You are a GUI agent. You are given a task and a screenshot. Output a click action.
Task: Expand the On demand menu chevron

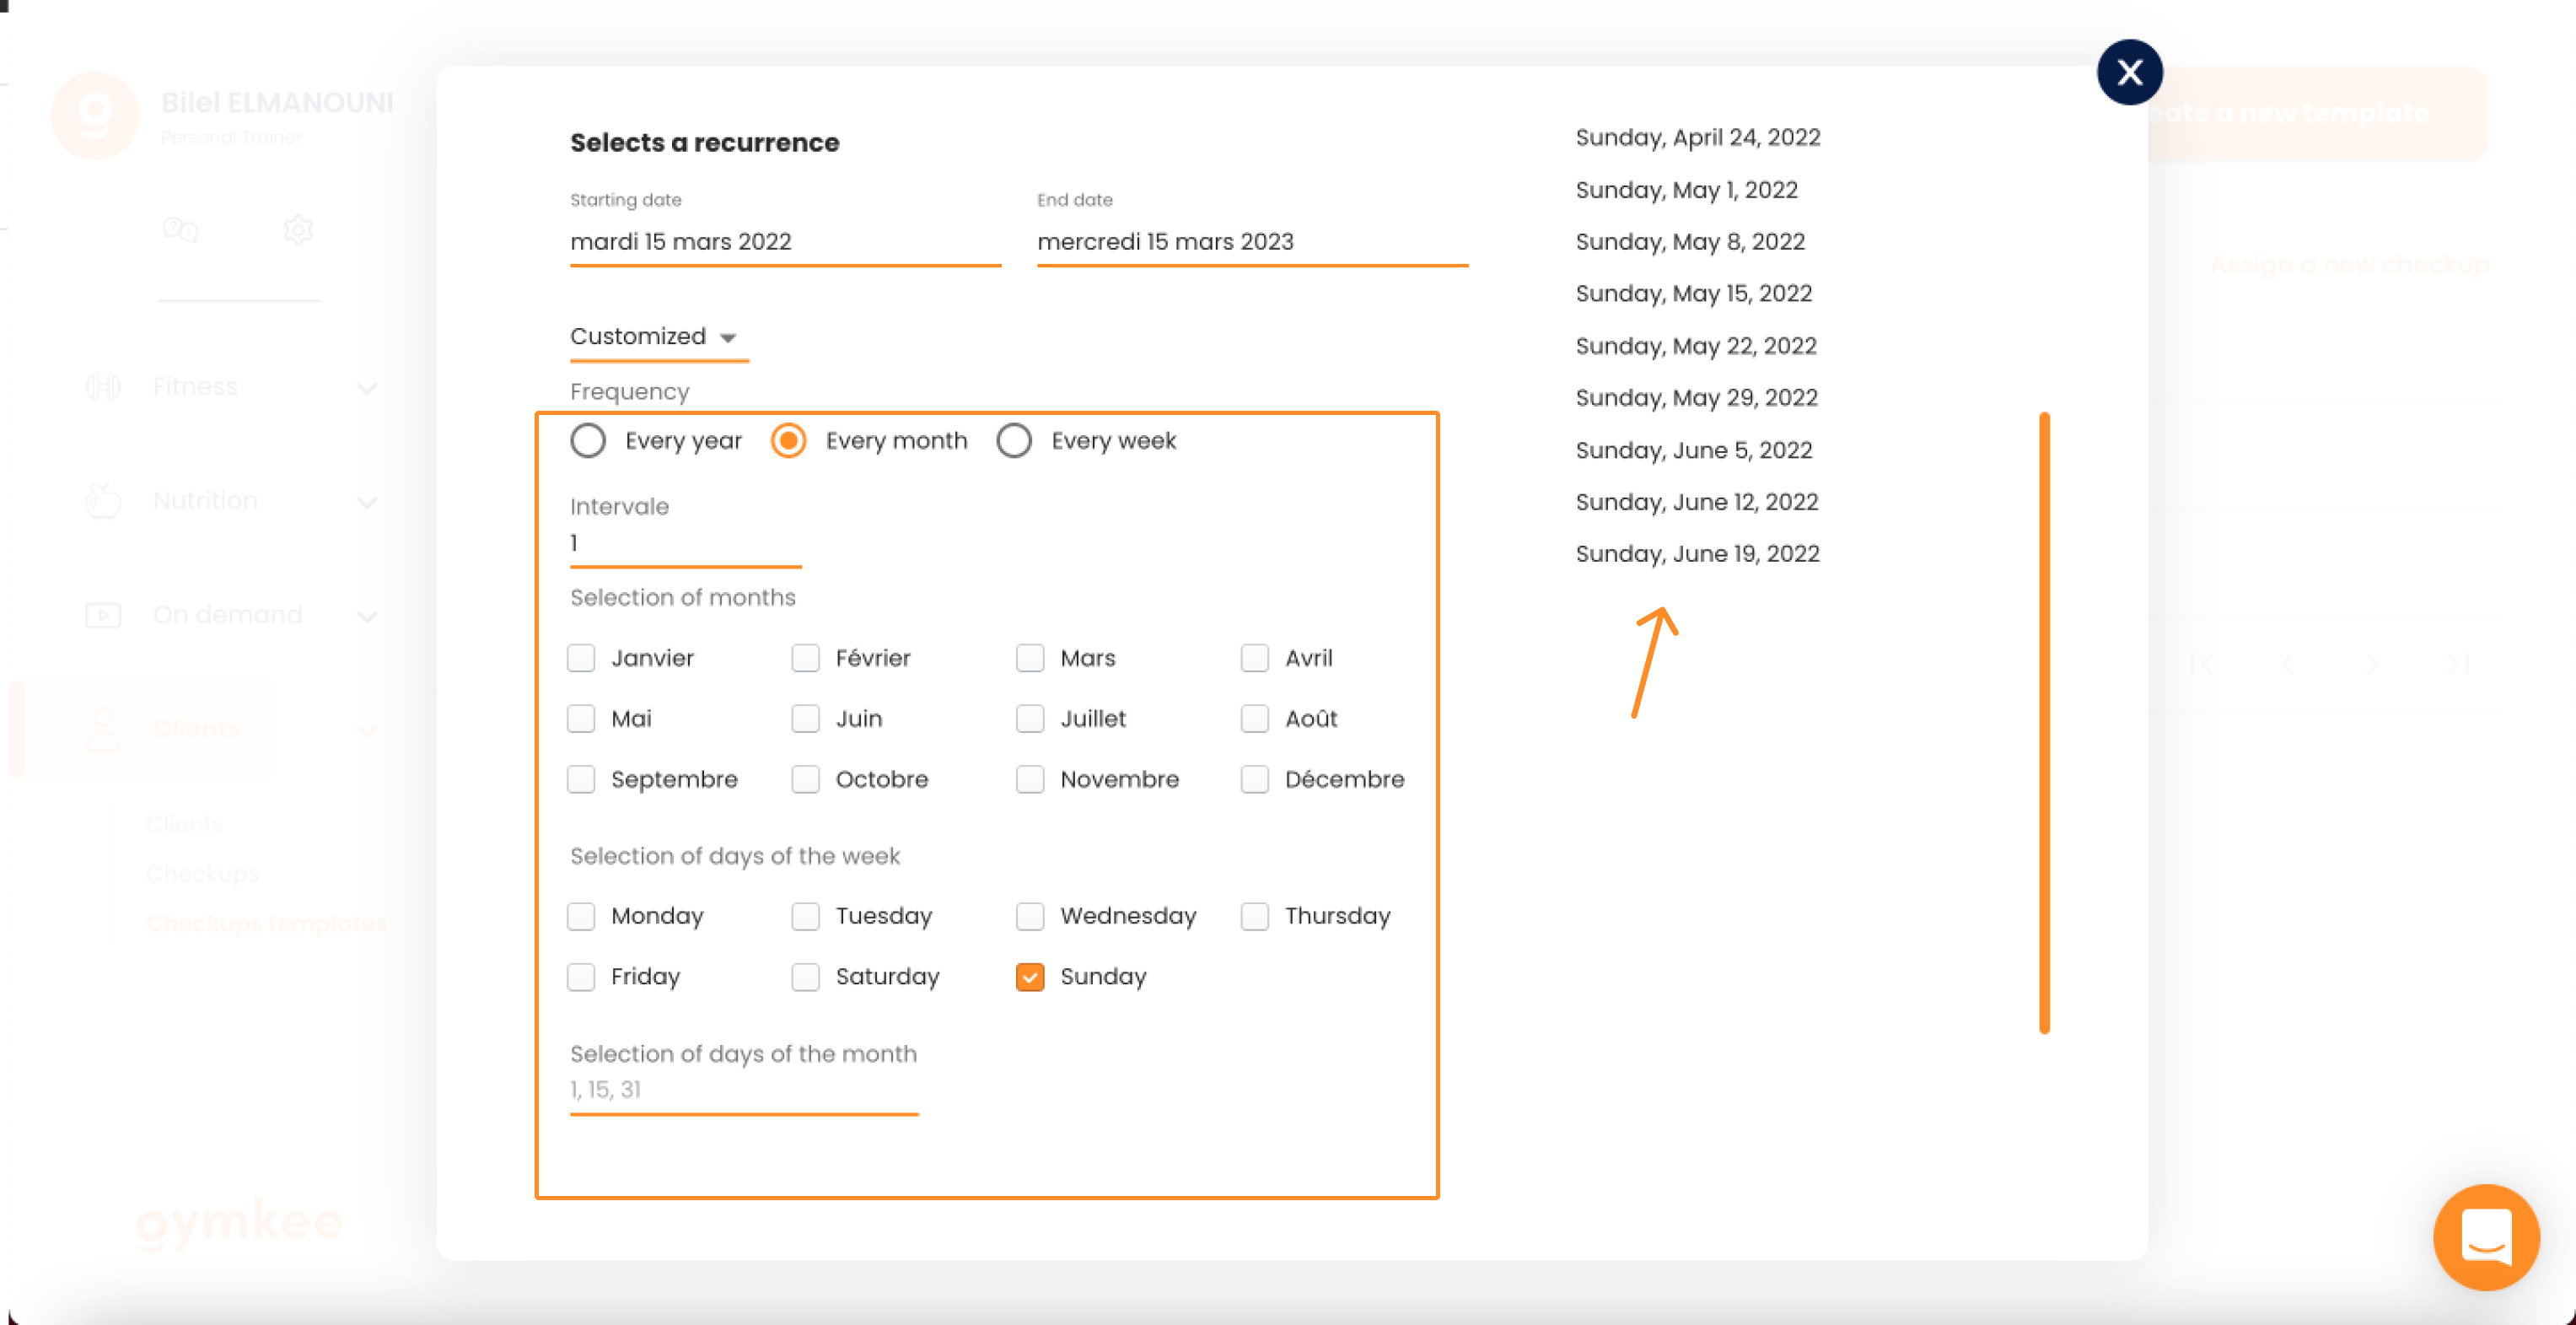(367, 616)
